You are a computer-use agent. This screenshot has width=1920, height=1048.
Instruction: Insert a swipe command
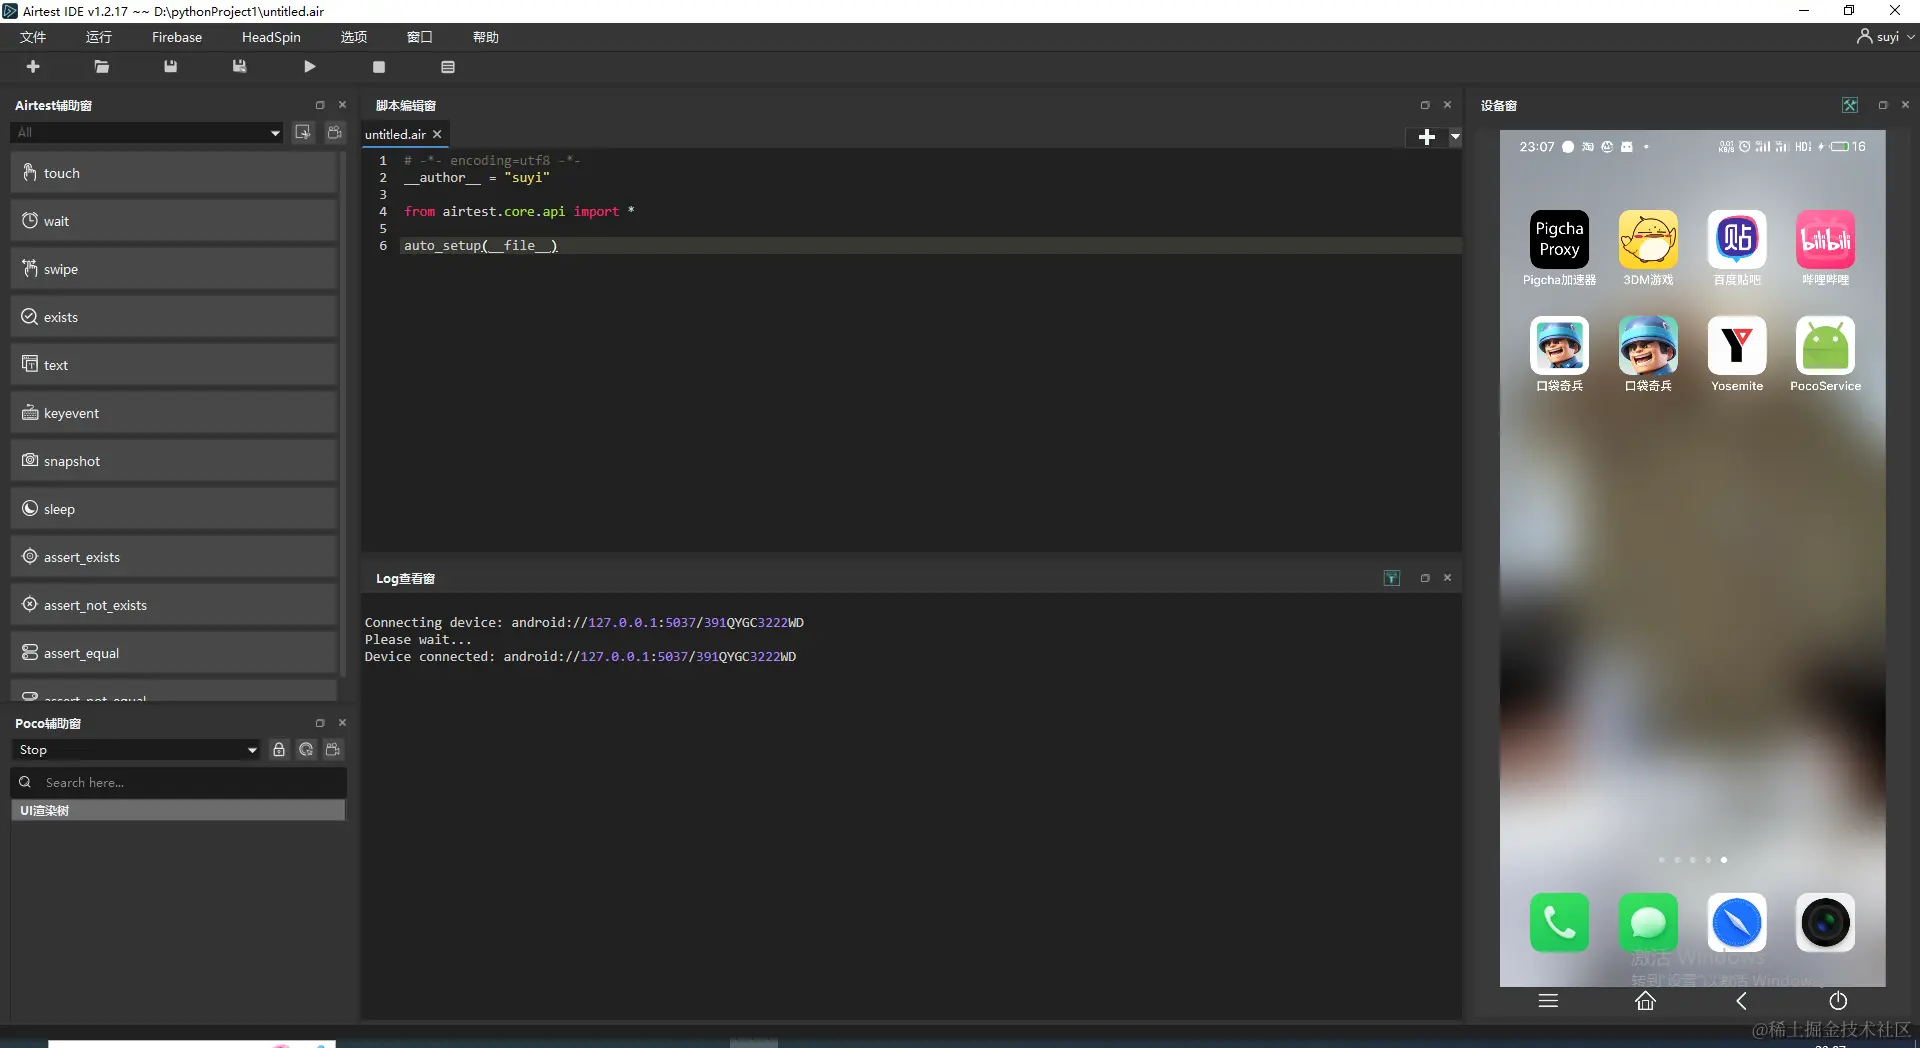[174, 269]
